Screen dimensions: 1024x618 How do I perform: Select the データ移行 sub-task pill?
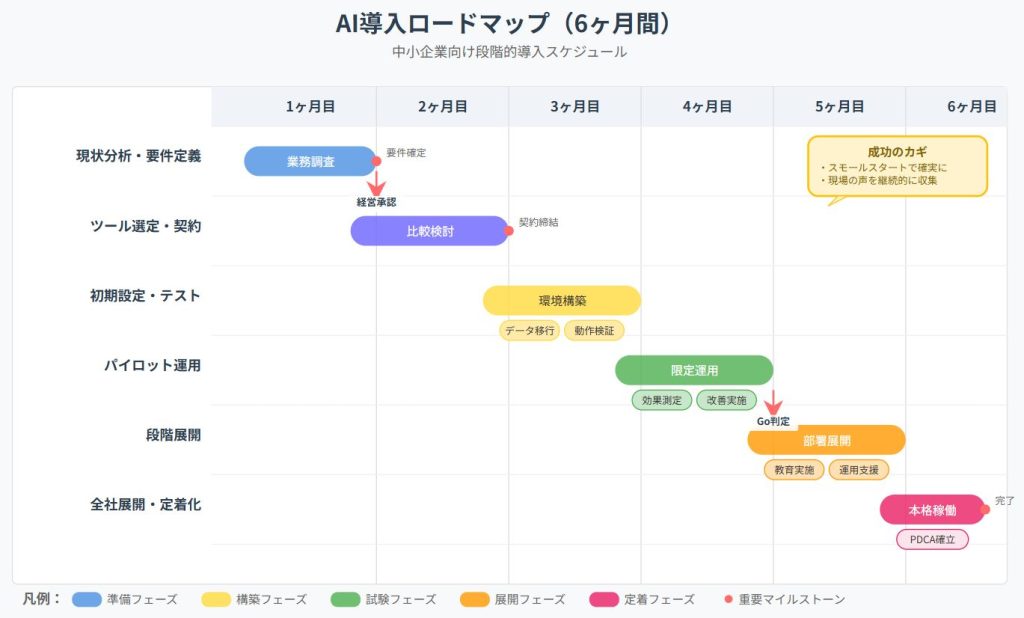tap(529, 330)
